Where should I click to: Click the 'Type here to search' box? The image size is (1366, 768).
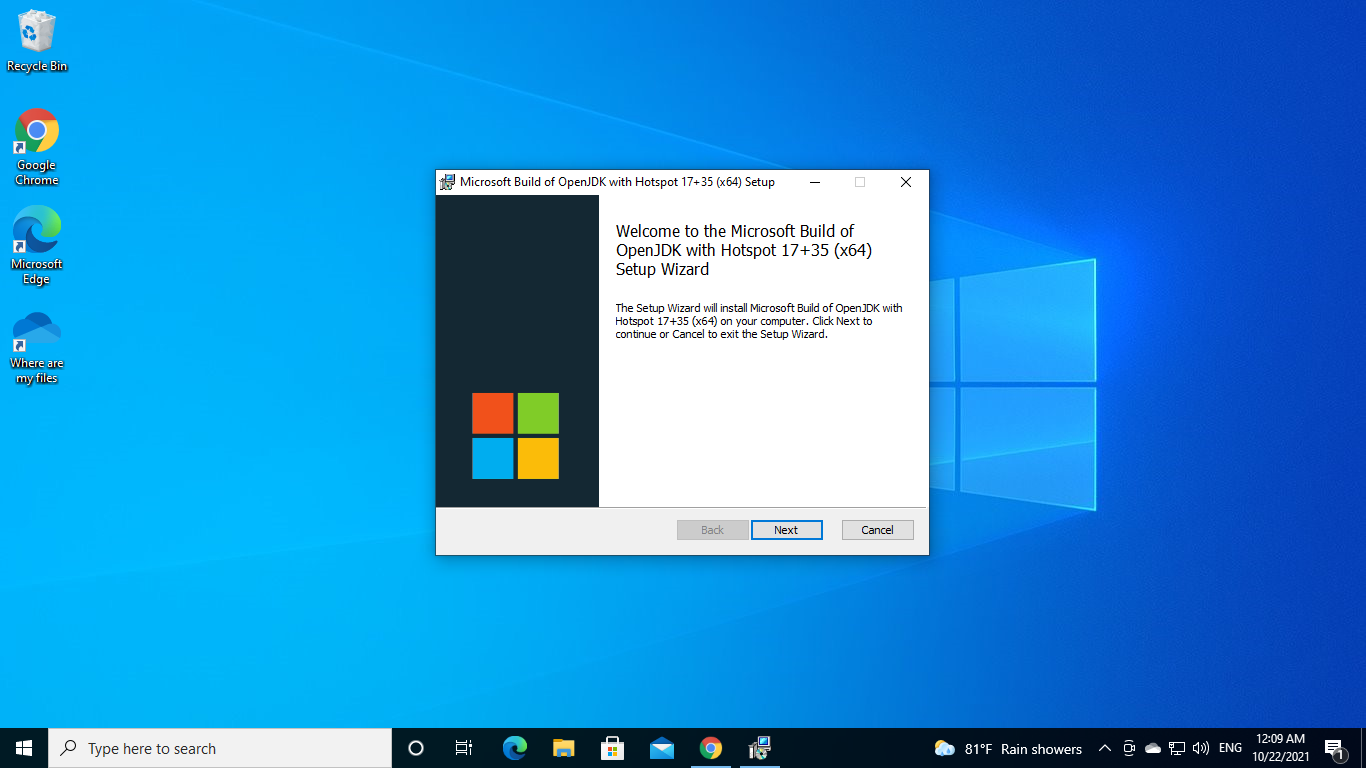coord(220,748)
